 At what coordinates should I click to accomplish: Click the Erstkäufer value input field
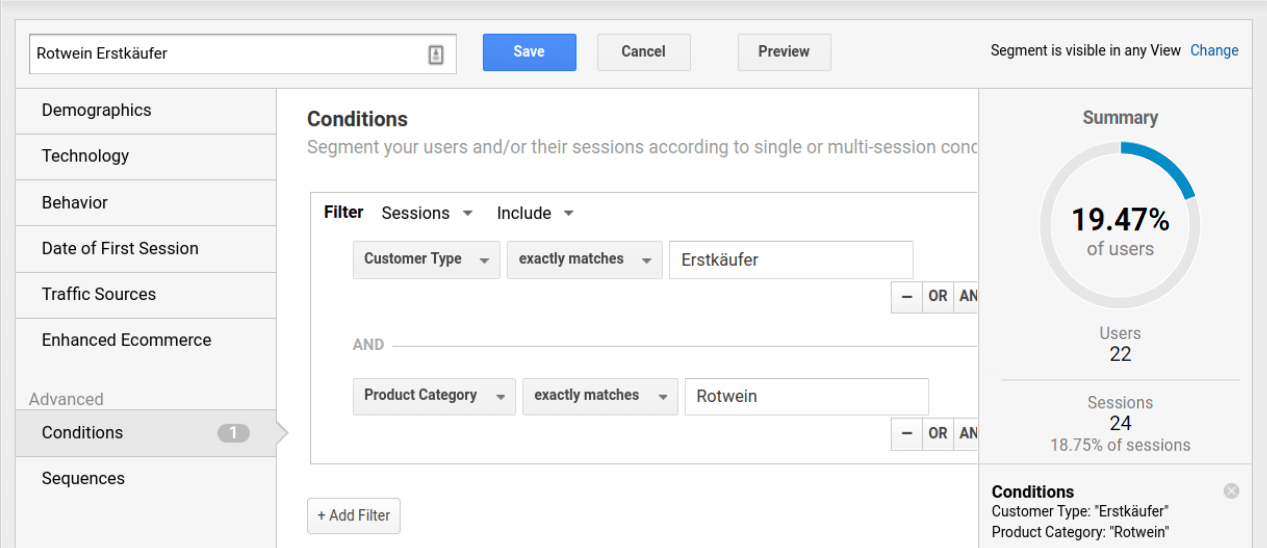[x=790, y=260]
